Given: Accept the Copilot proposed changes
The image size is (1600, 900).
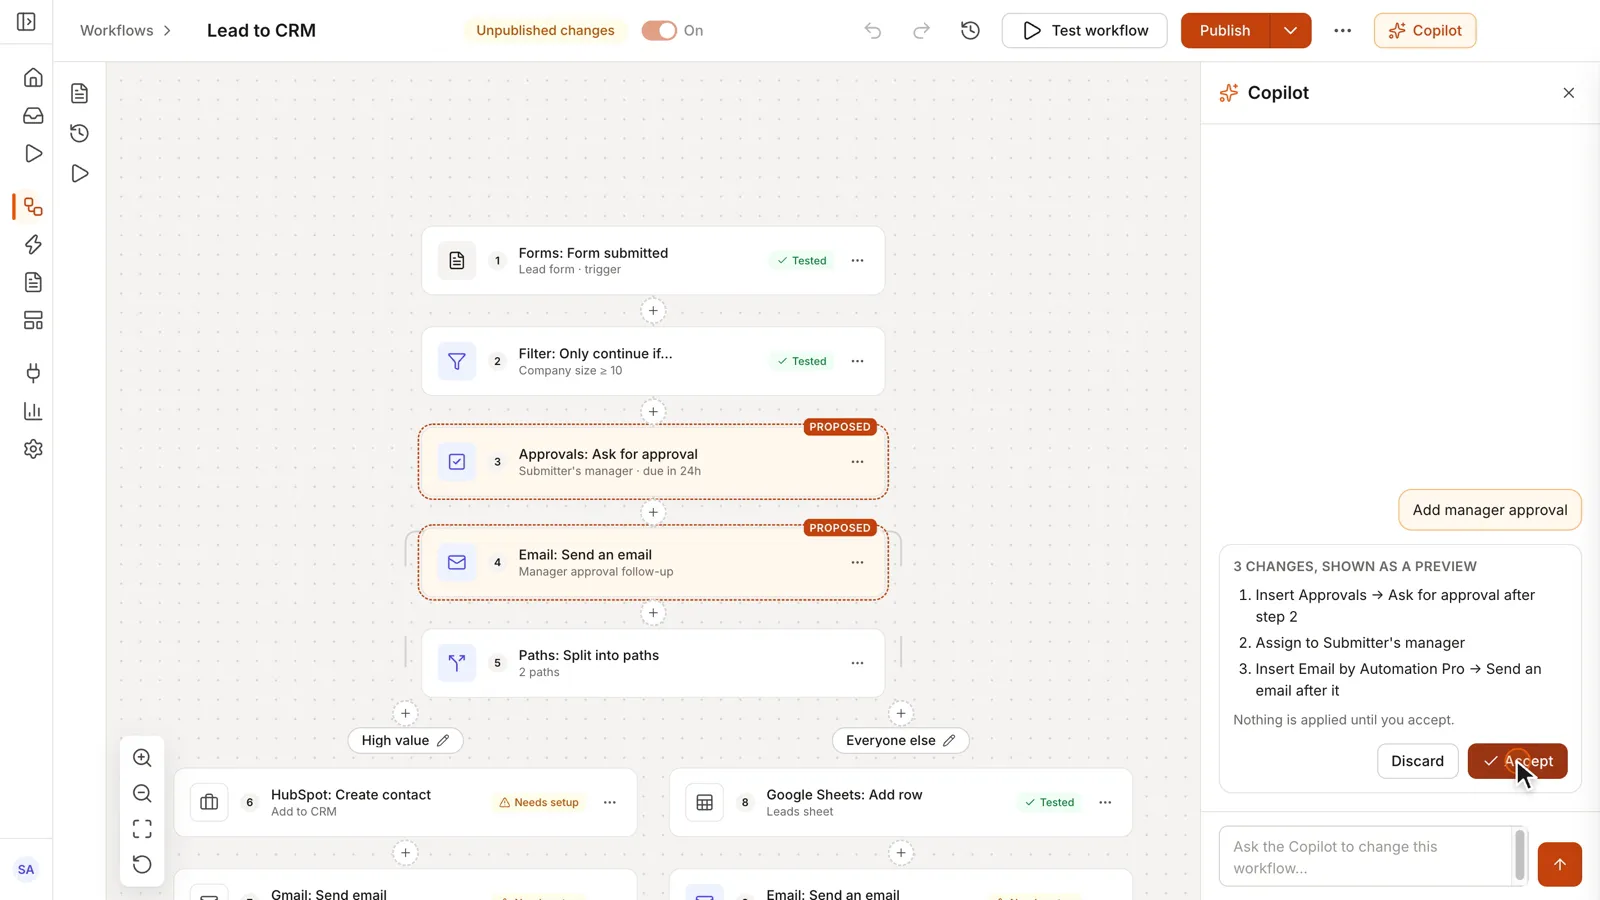Looking at the screenshot, I should [x=1517, y=761].
